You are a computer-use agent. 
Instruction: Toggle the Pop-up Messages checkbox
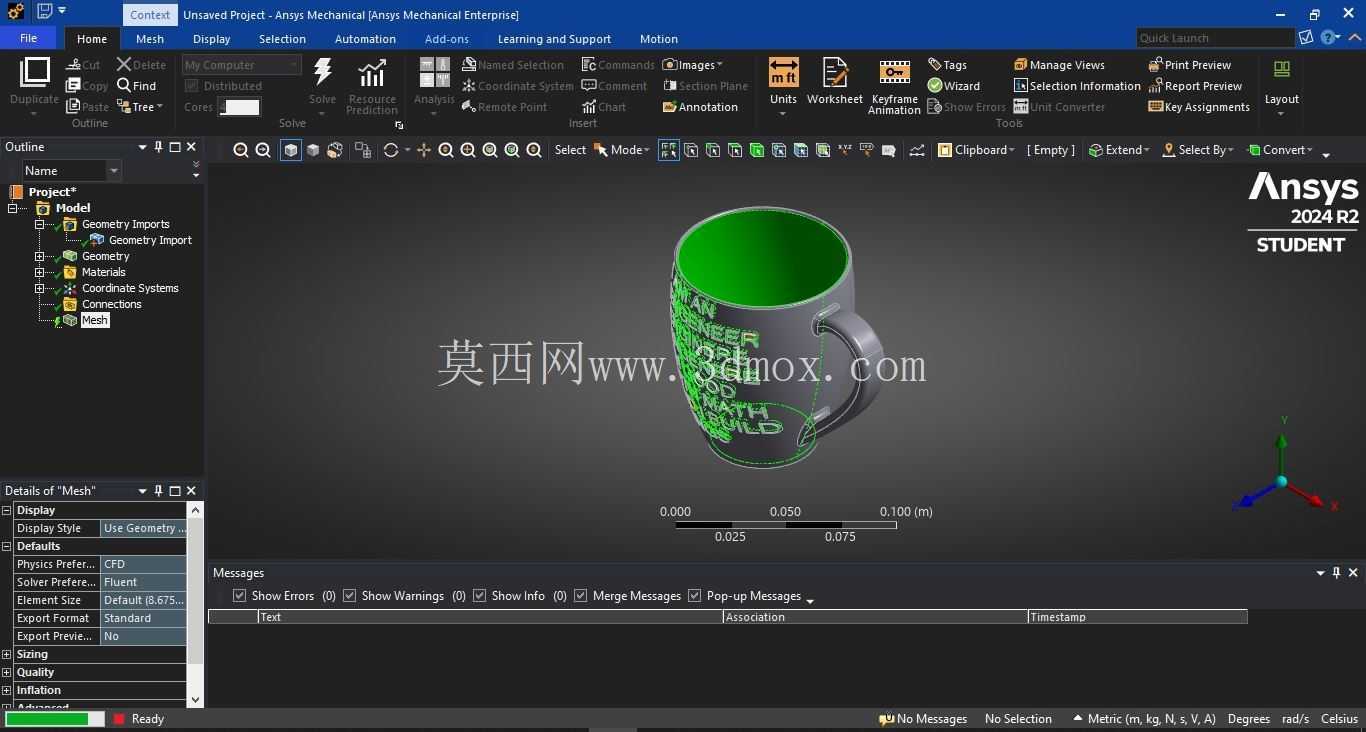pyautogui.click(x=694, y=596)
